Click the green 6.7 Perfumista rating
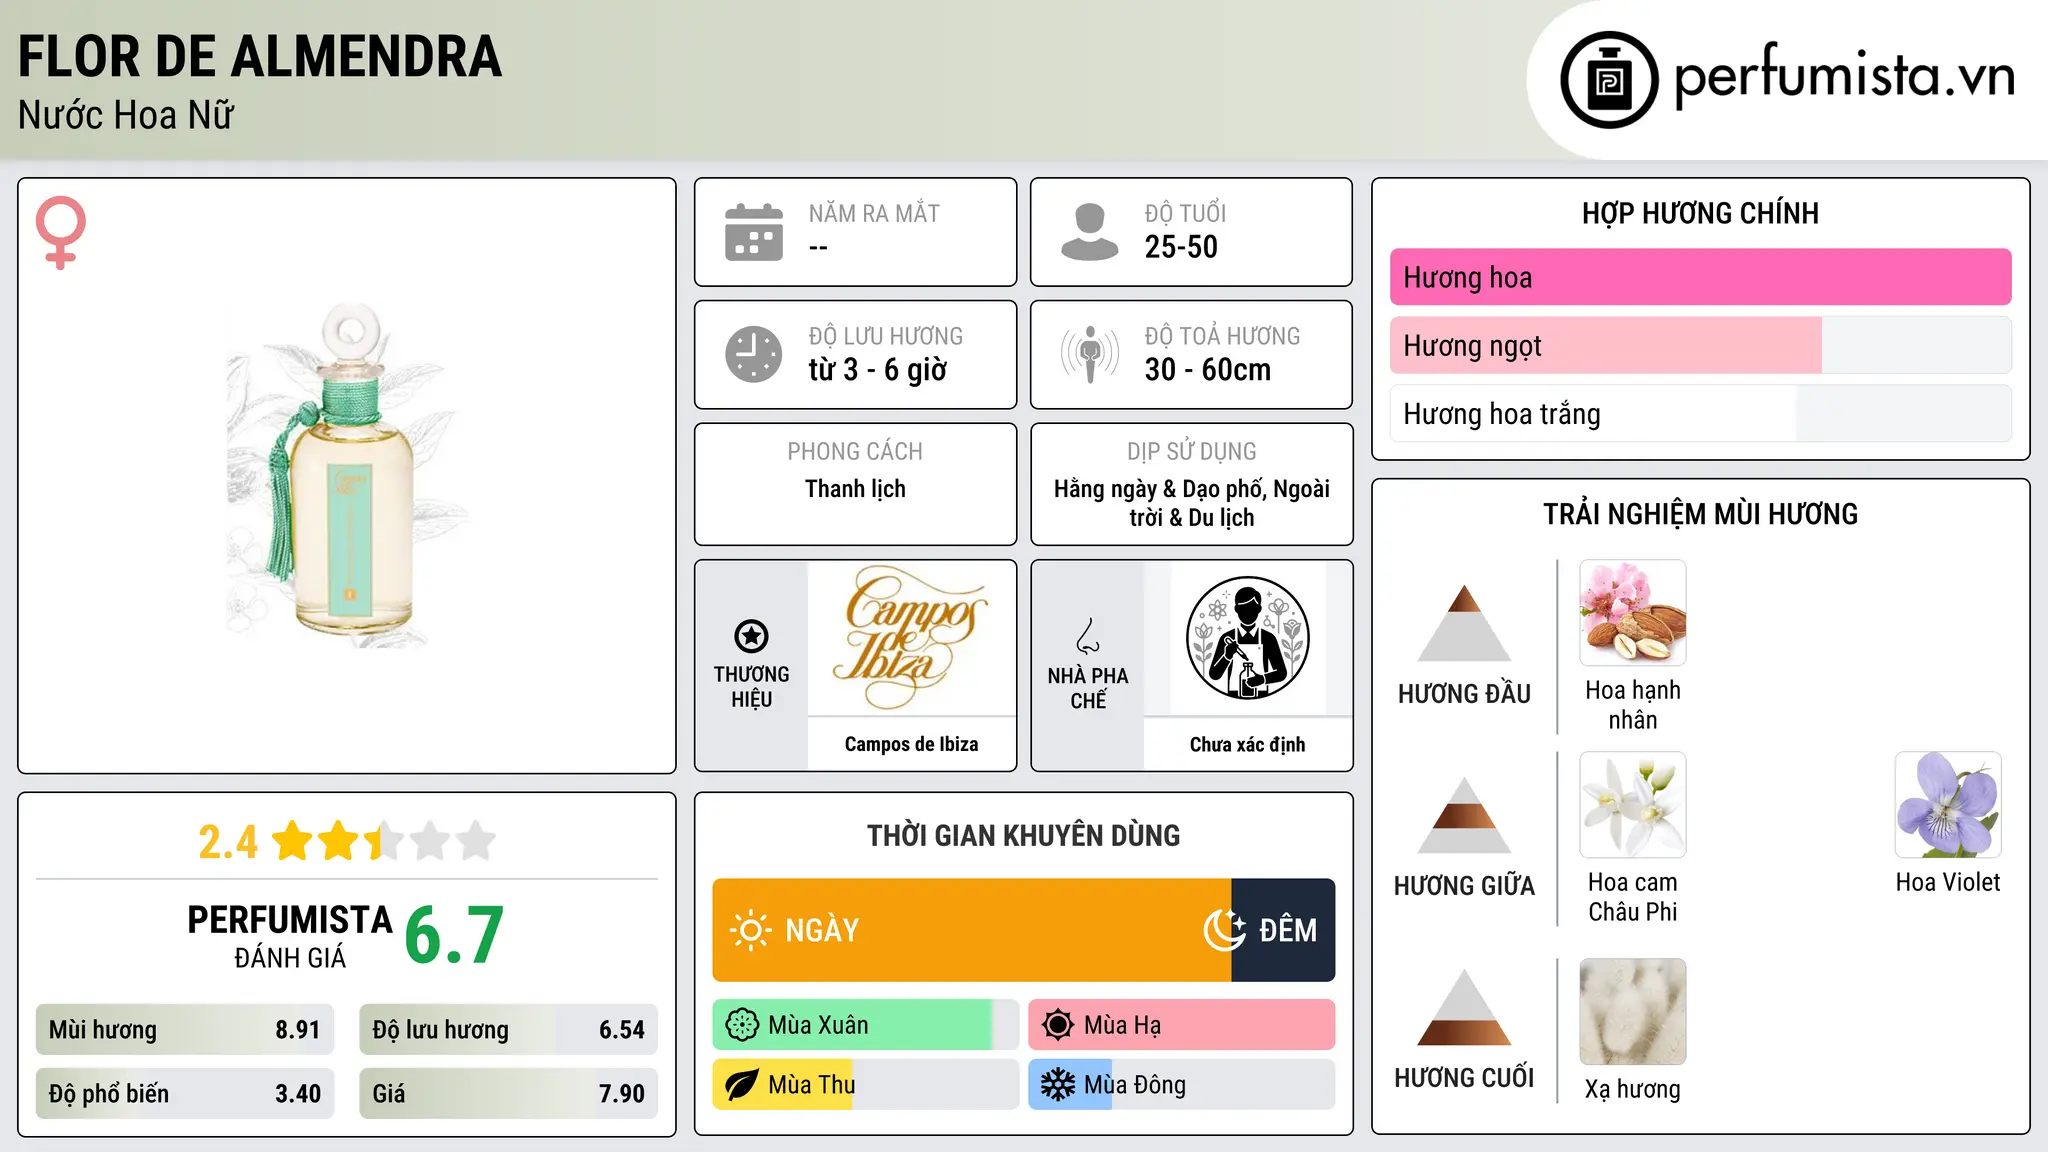This screenshot has width=2048, height=1152. click(x=454, y=935)
